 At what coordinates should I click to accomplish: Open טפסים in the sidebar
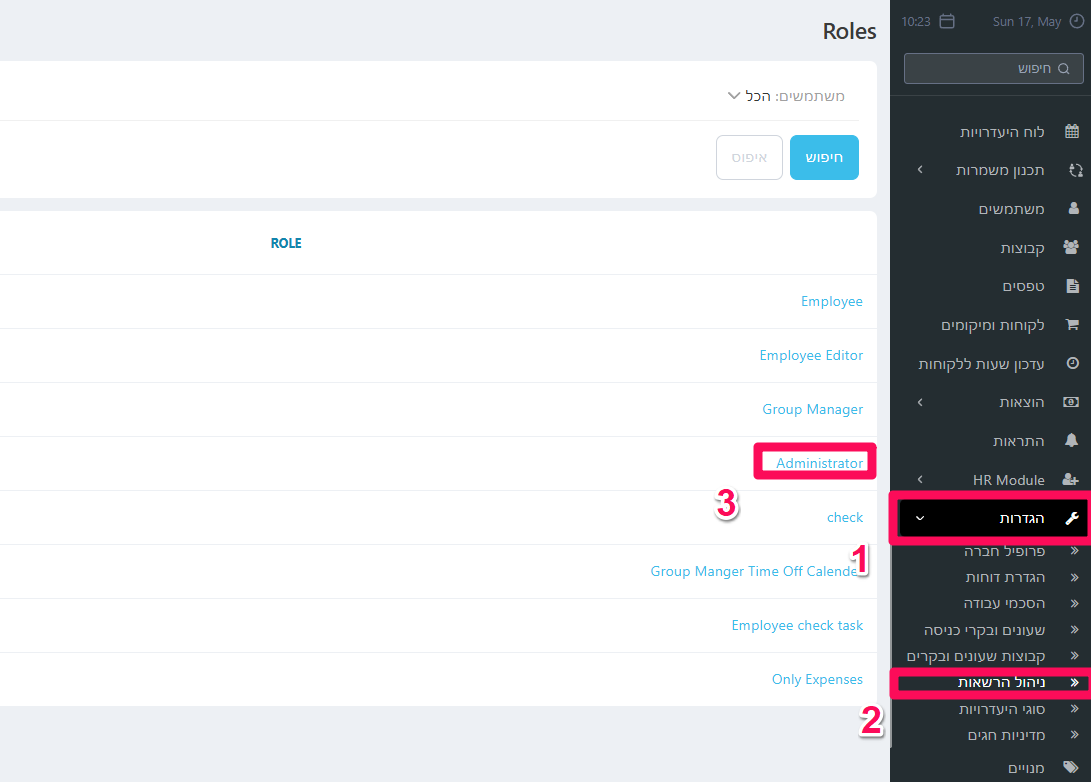pyautogui.click(x=1024, y=286)
